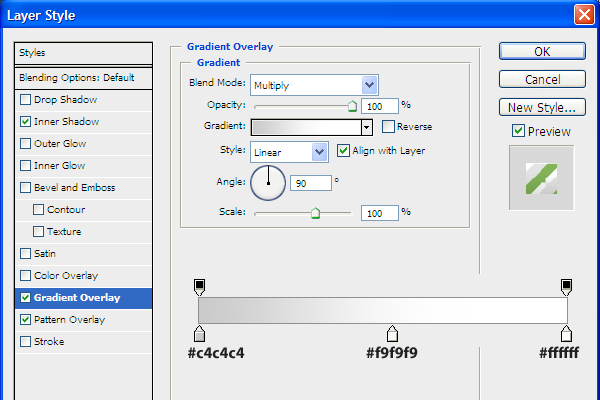This screenshot has height=400, width=600.
Task: Uncheck the Gradient Overlay checkbox
Action: (x=25, y=298)
